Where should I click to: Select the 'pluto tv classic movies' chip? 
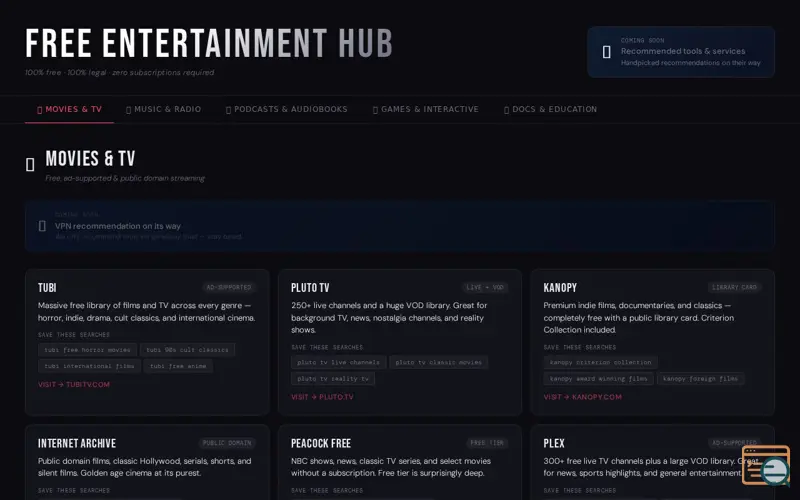[x=438, y=363]
